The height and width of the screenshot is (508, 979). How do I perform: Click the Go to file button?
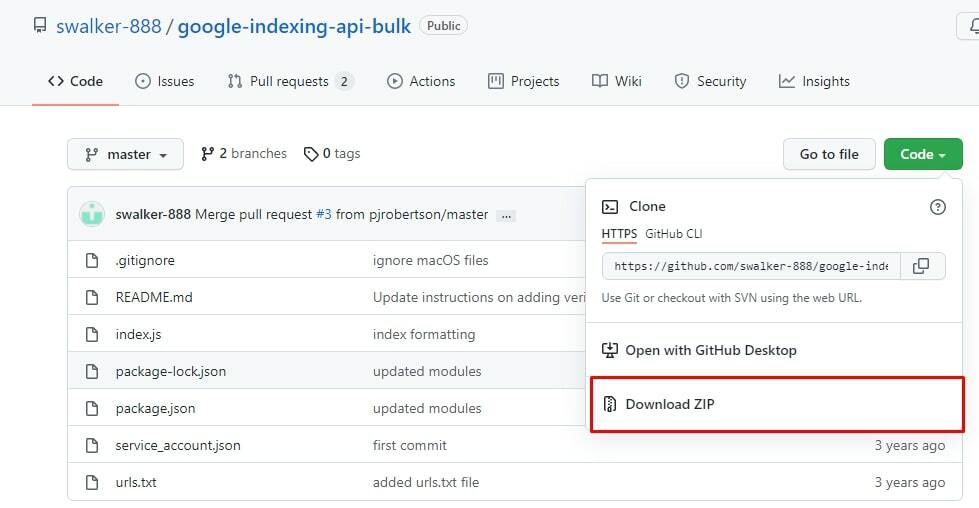click(829, 154)
